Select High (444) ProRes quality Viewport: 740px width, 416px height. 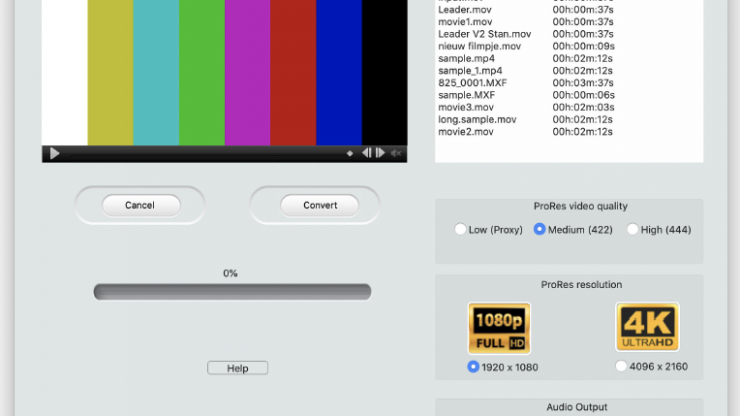click(633, 229)
